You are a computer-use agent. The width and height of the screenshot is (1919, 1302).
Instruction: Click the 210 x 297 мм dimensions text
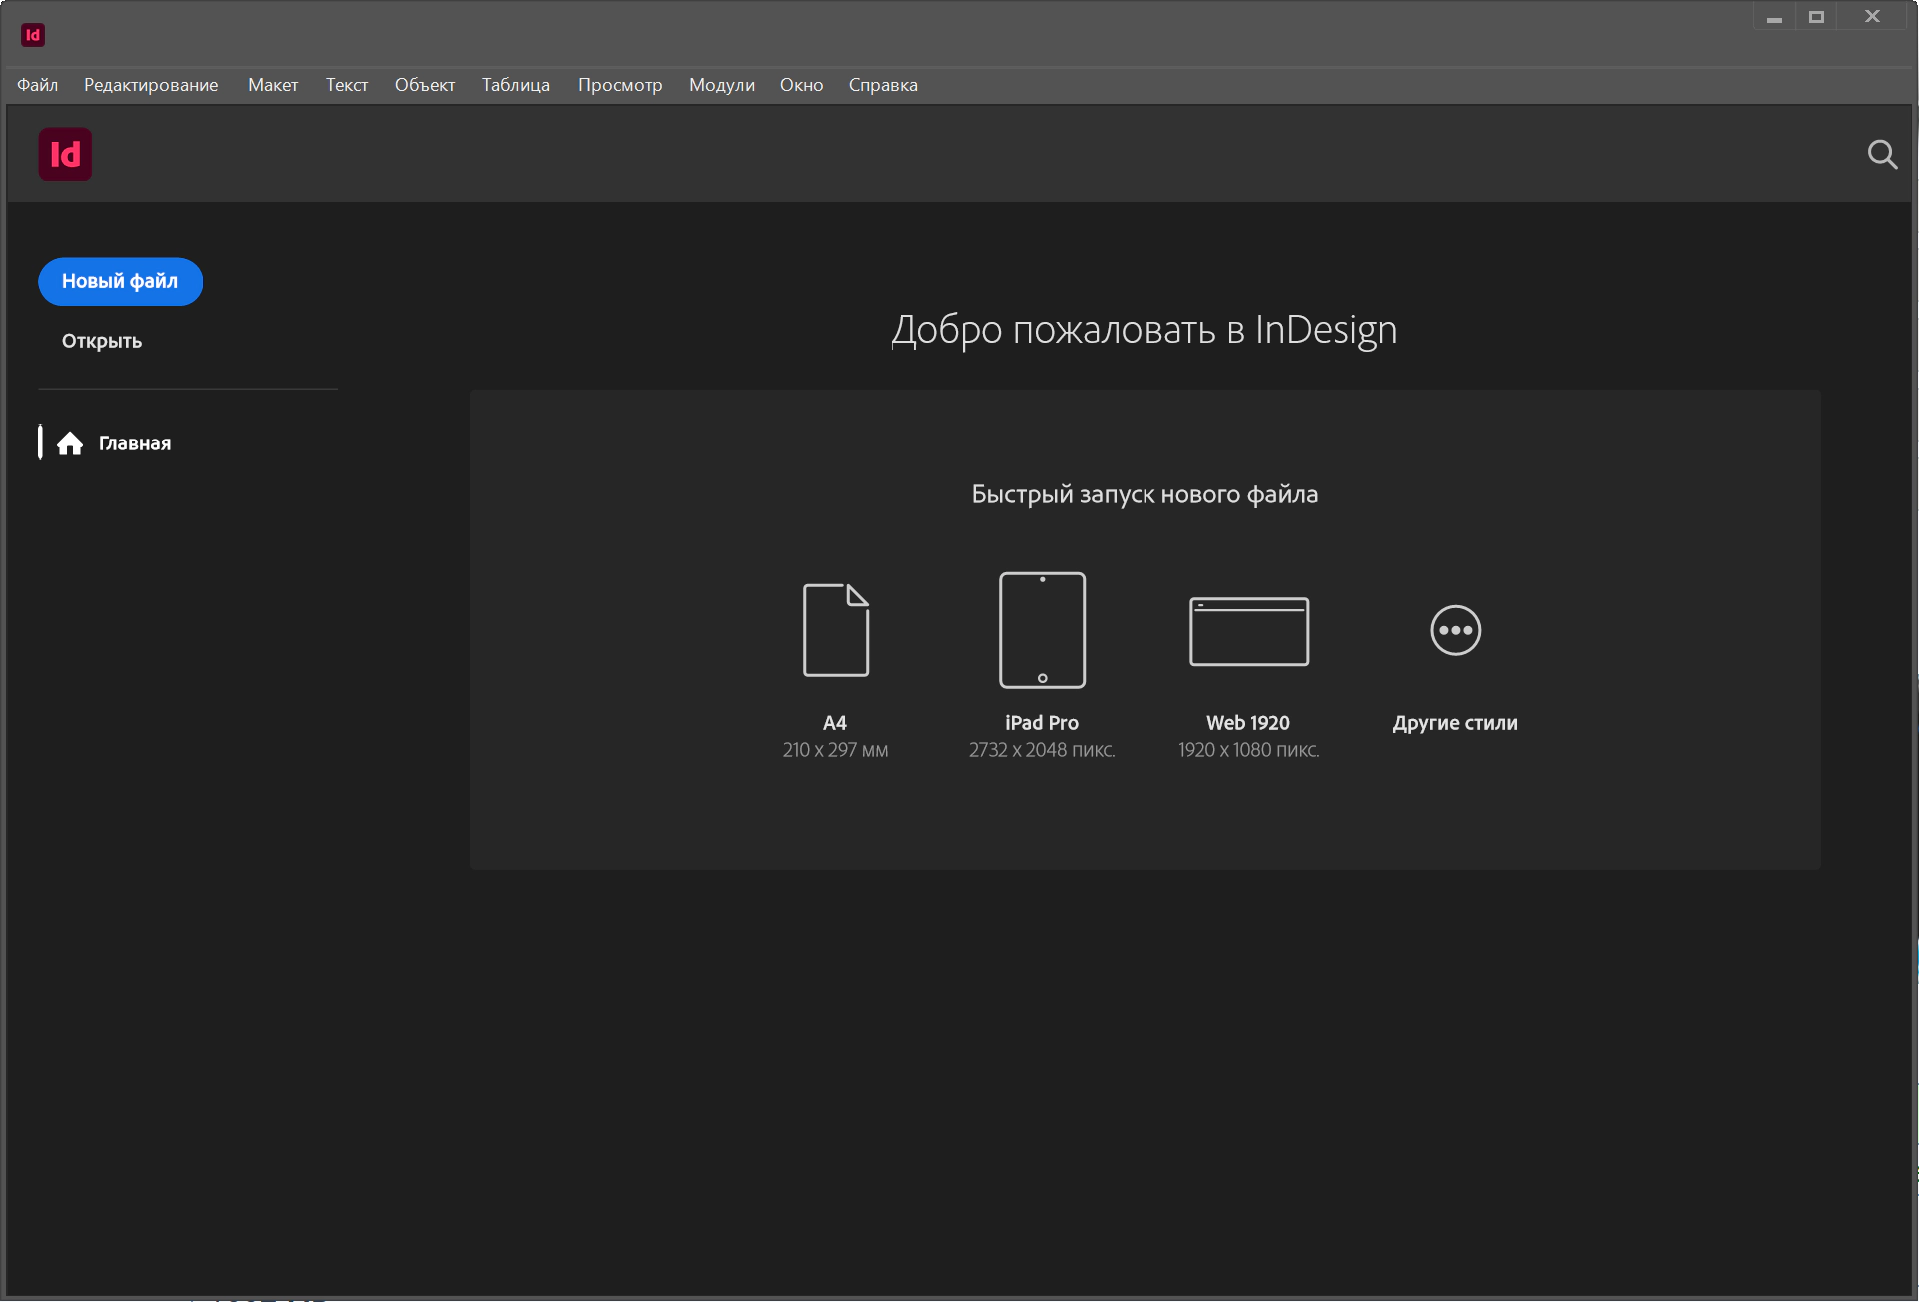[835, 750]
